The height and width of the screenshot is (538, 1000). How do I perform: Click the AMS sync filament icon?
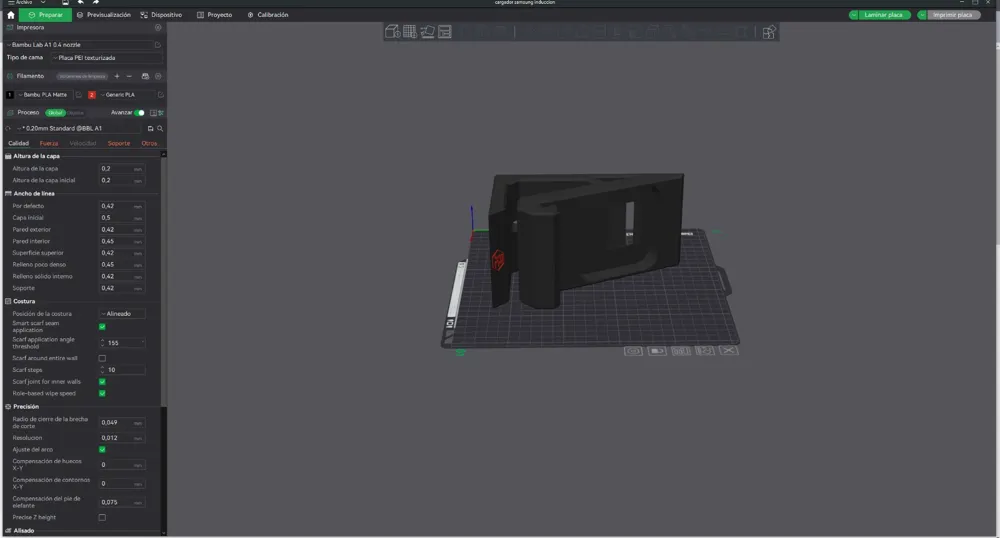145,76
